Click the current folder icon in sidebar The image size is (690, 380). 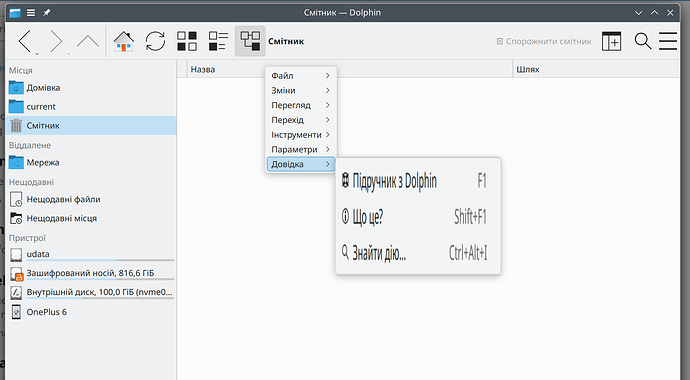(x=16, y=106)
